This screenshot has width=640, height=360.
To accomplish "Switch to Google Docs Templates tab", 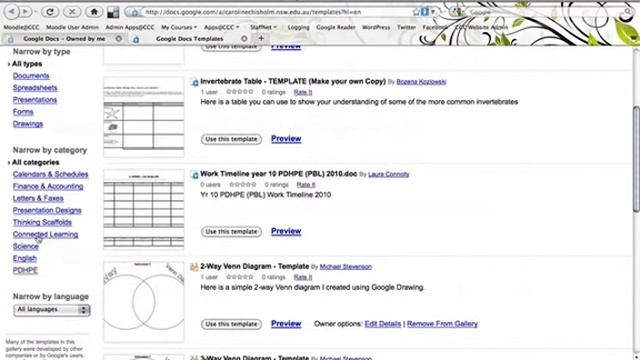I will (x=189, y=38).
